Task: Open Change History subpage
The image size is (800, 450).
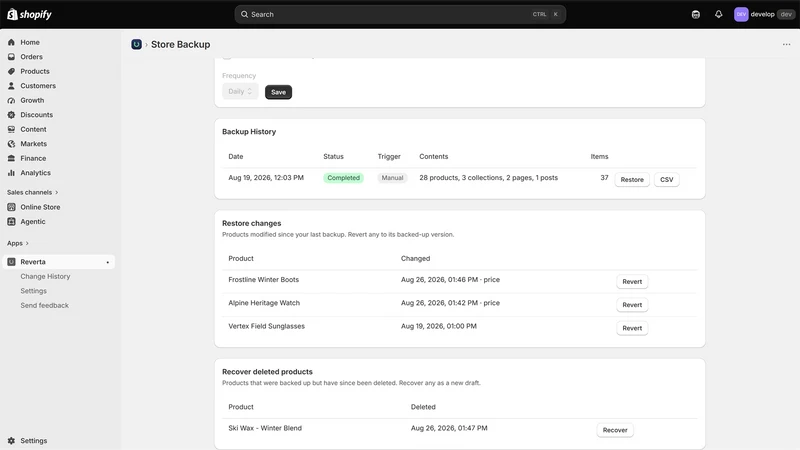Action: 45,277
